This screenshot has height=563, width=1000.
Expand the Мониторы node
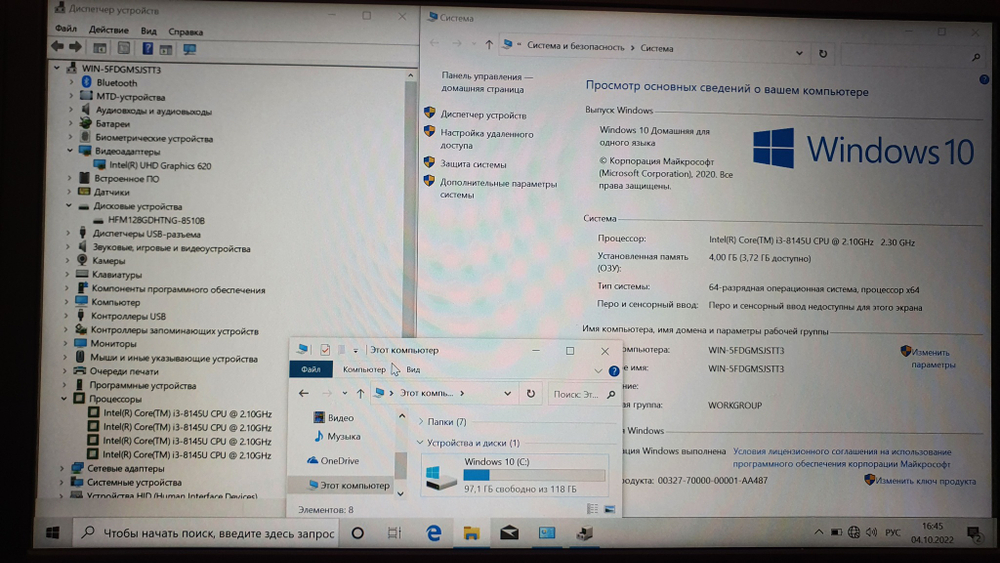(x=66, y=344)
